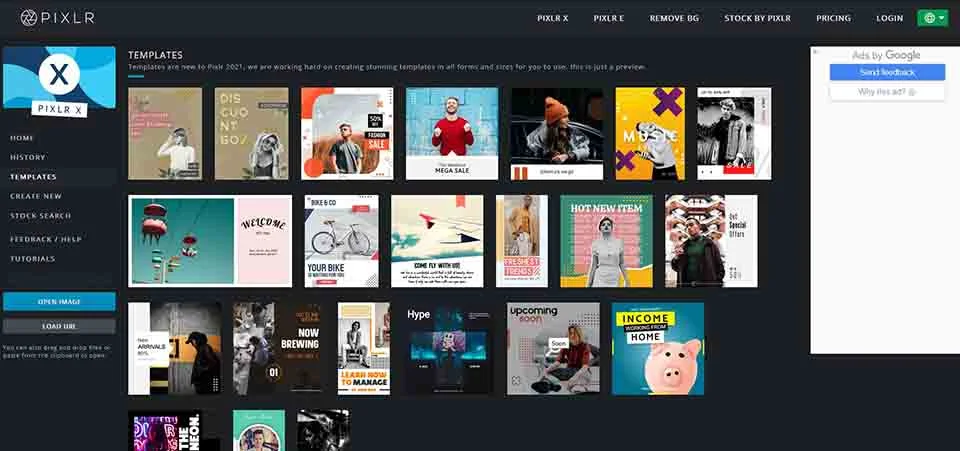Select the yellow Music template thumbnail
The image size is (960, 451).
tap(649, 133)
